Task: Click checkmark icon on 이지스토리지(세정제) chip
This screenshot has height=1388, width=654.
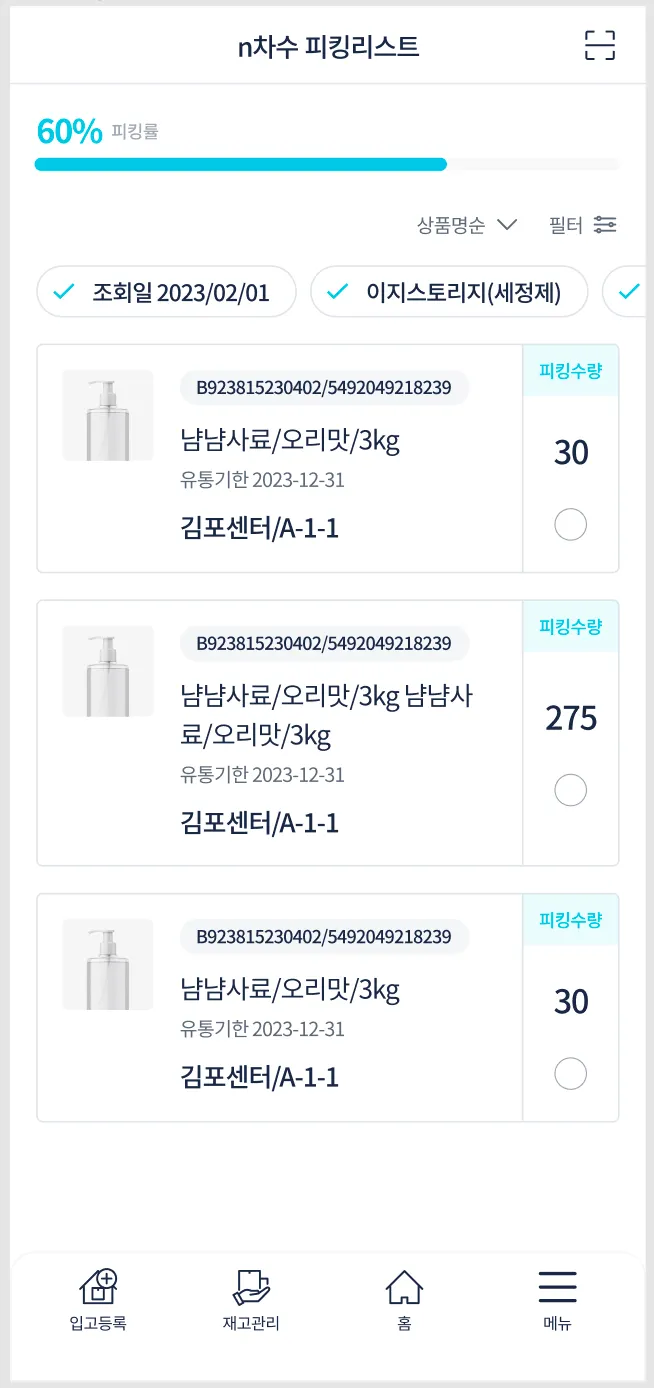Action: [338, 292]
